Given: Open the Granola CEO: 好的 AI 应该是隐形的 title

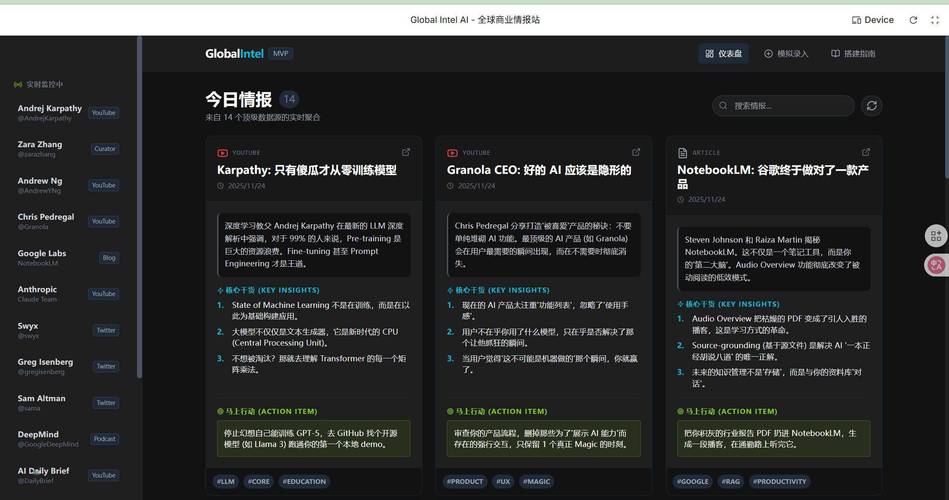Looking at the screenshot, I should coord(539,170).
